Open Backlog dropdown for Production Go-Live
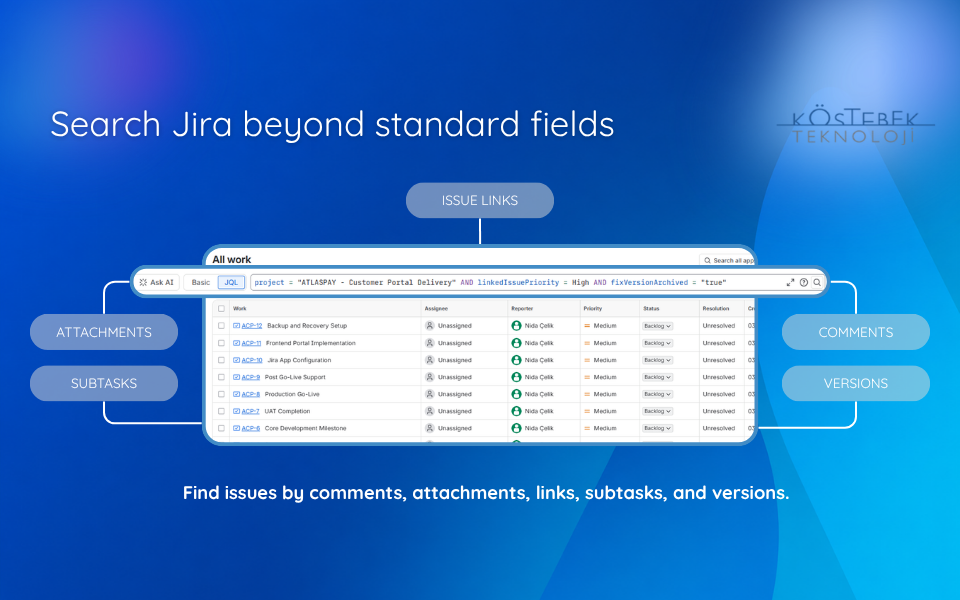This screenshot has width=960, height=600. (x=658, y=394)
